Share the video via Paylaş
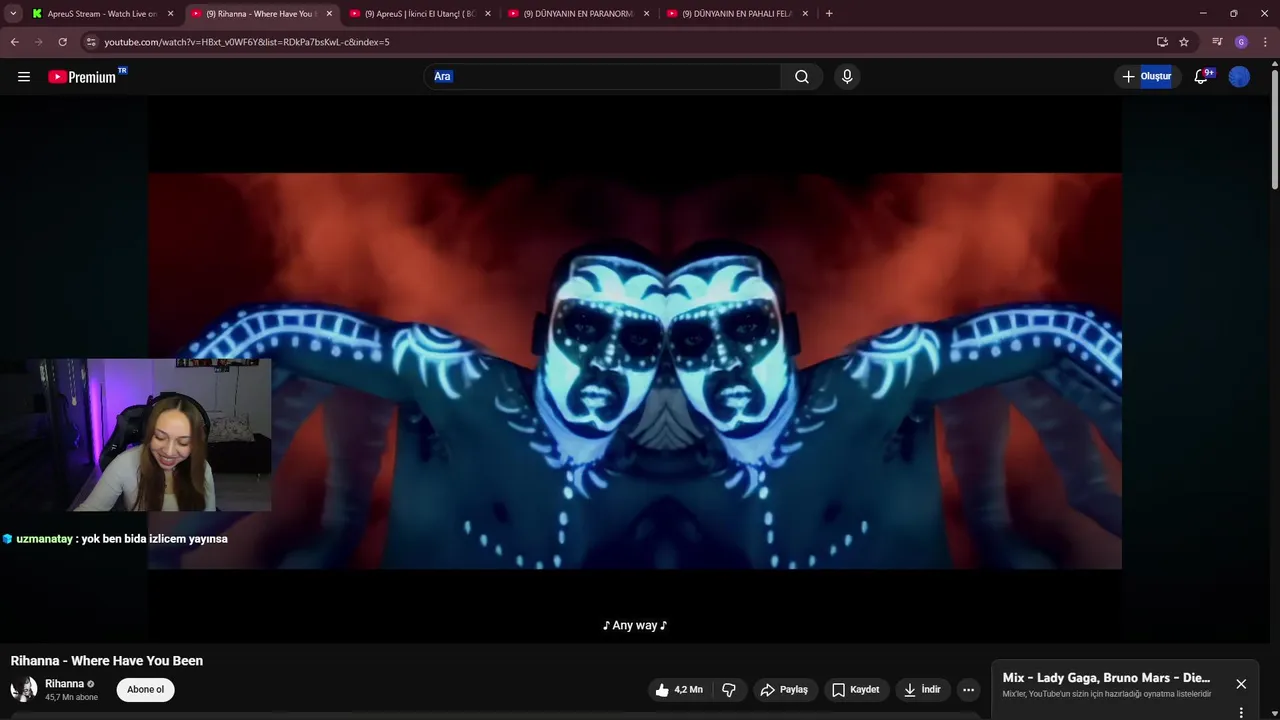This screenshot has height=720, width=1280. [784, 690]
